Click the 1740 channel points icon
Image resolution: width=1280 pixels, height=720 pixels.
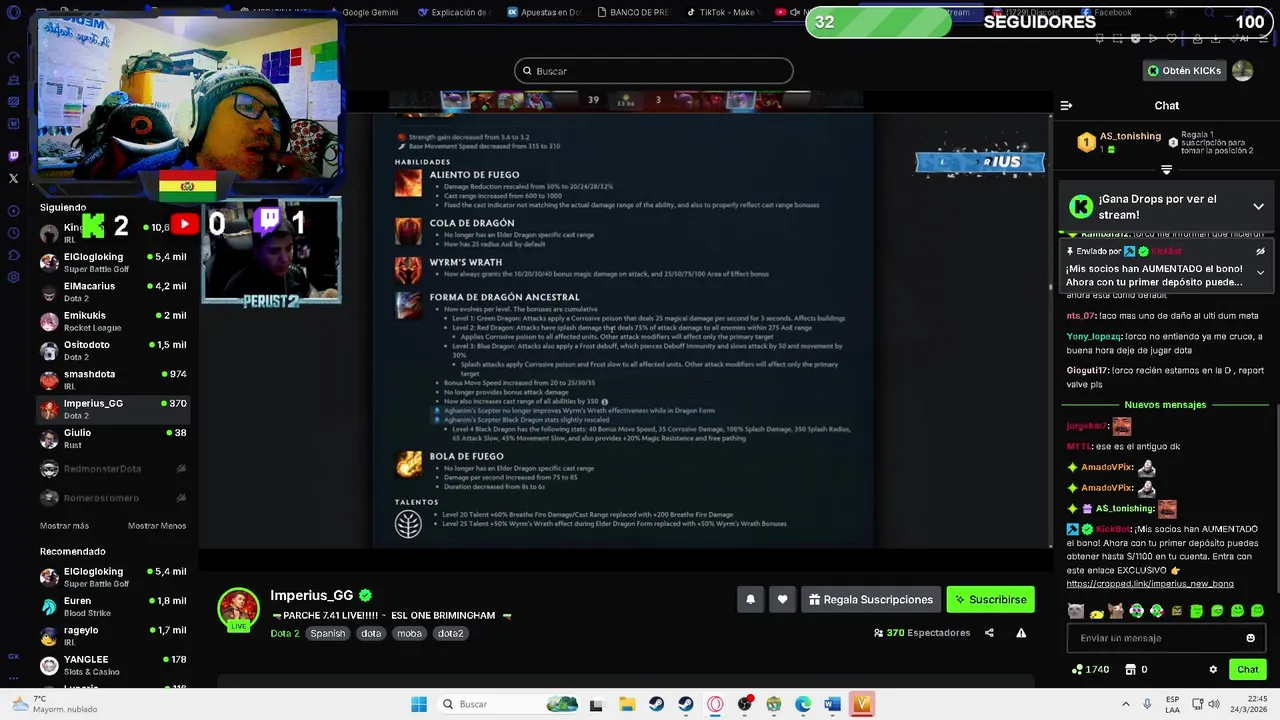[1077, 669]
